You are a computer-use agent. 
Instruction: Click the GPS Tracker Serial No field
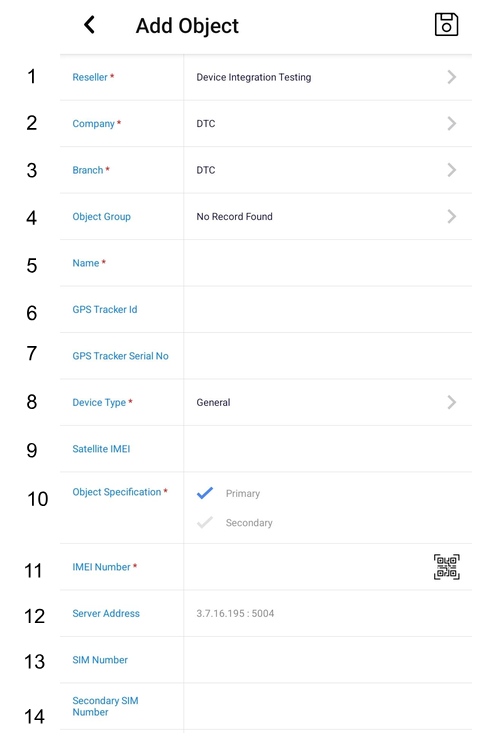(328, 356)
